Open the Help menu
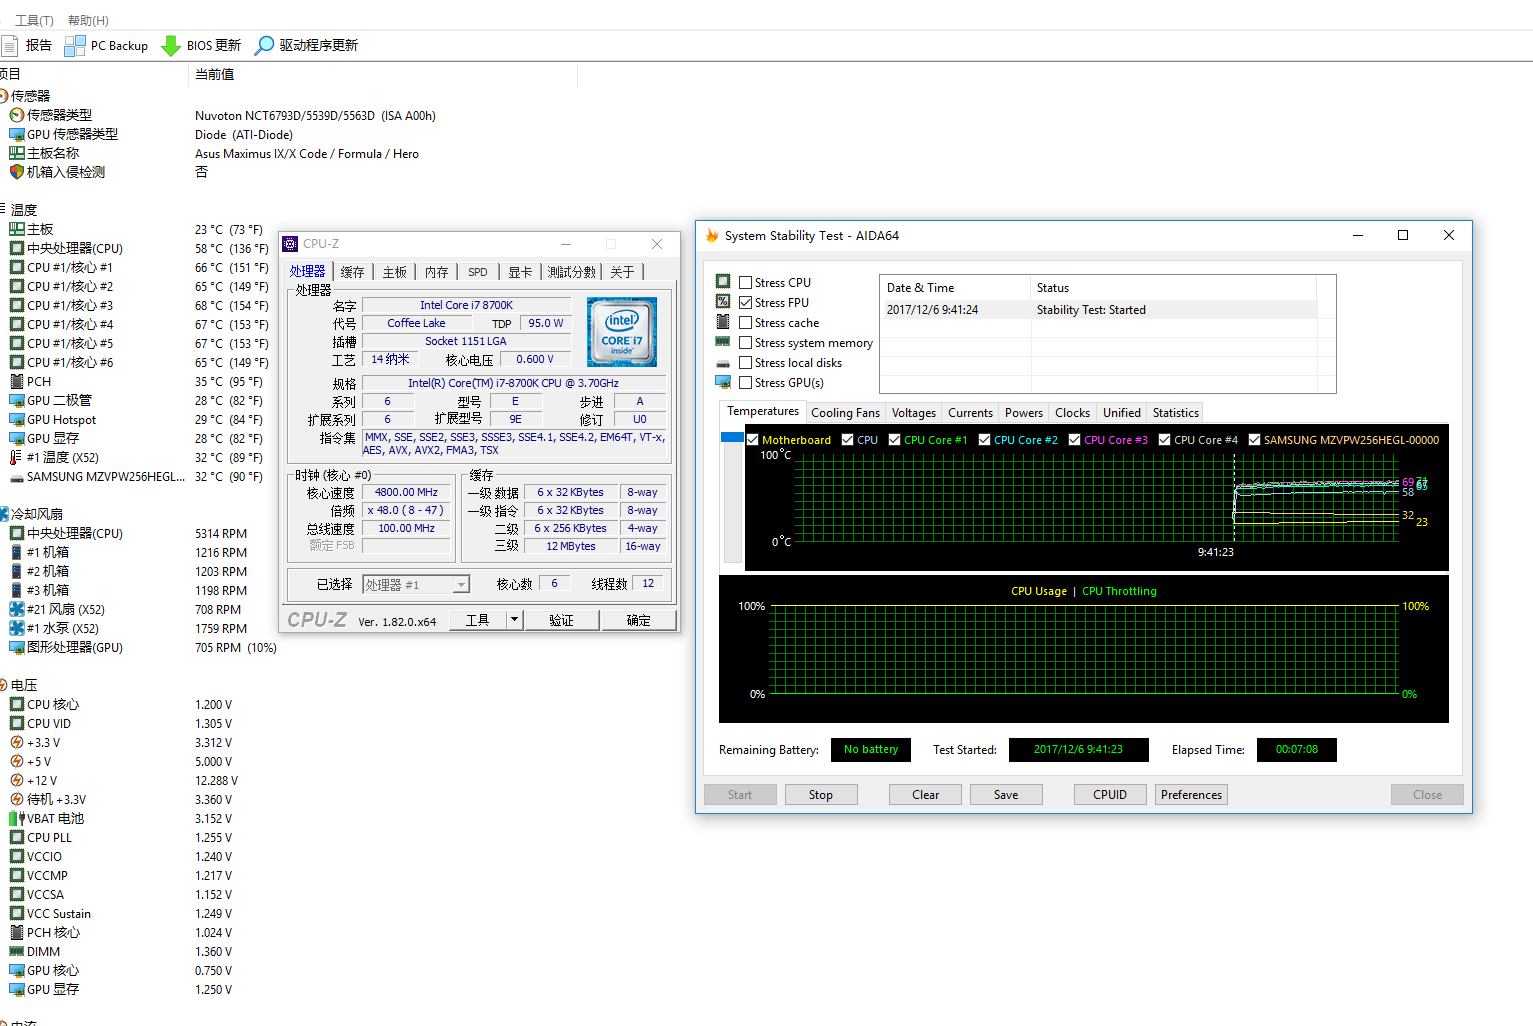1533x1026 pixels. (x=88, y=20)
